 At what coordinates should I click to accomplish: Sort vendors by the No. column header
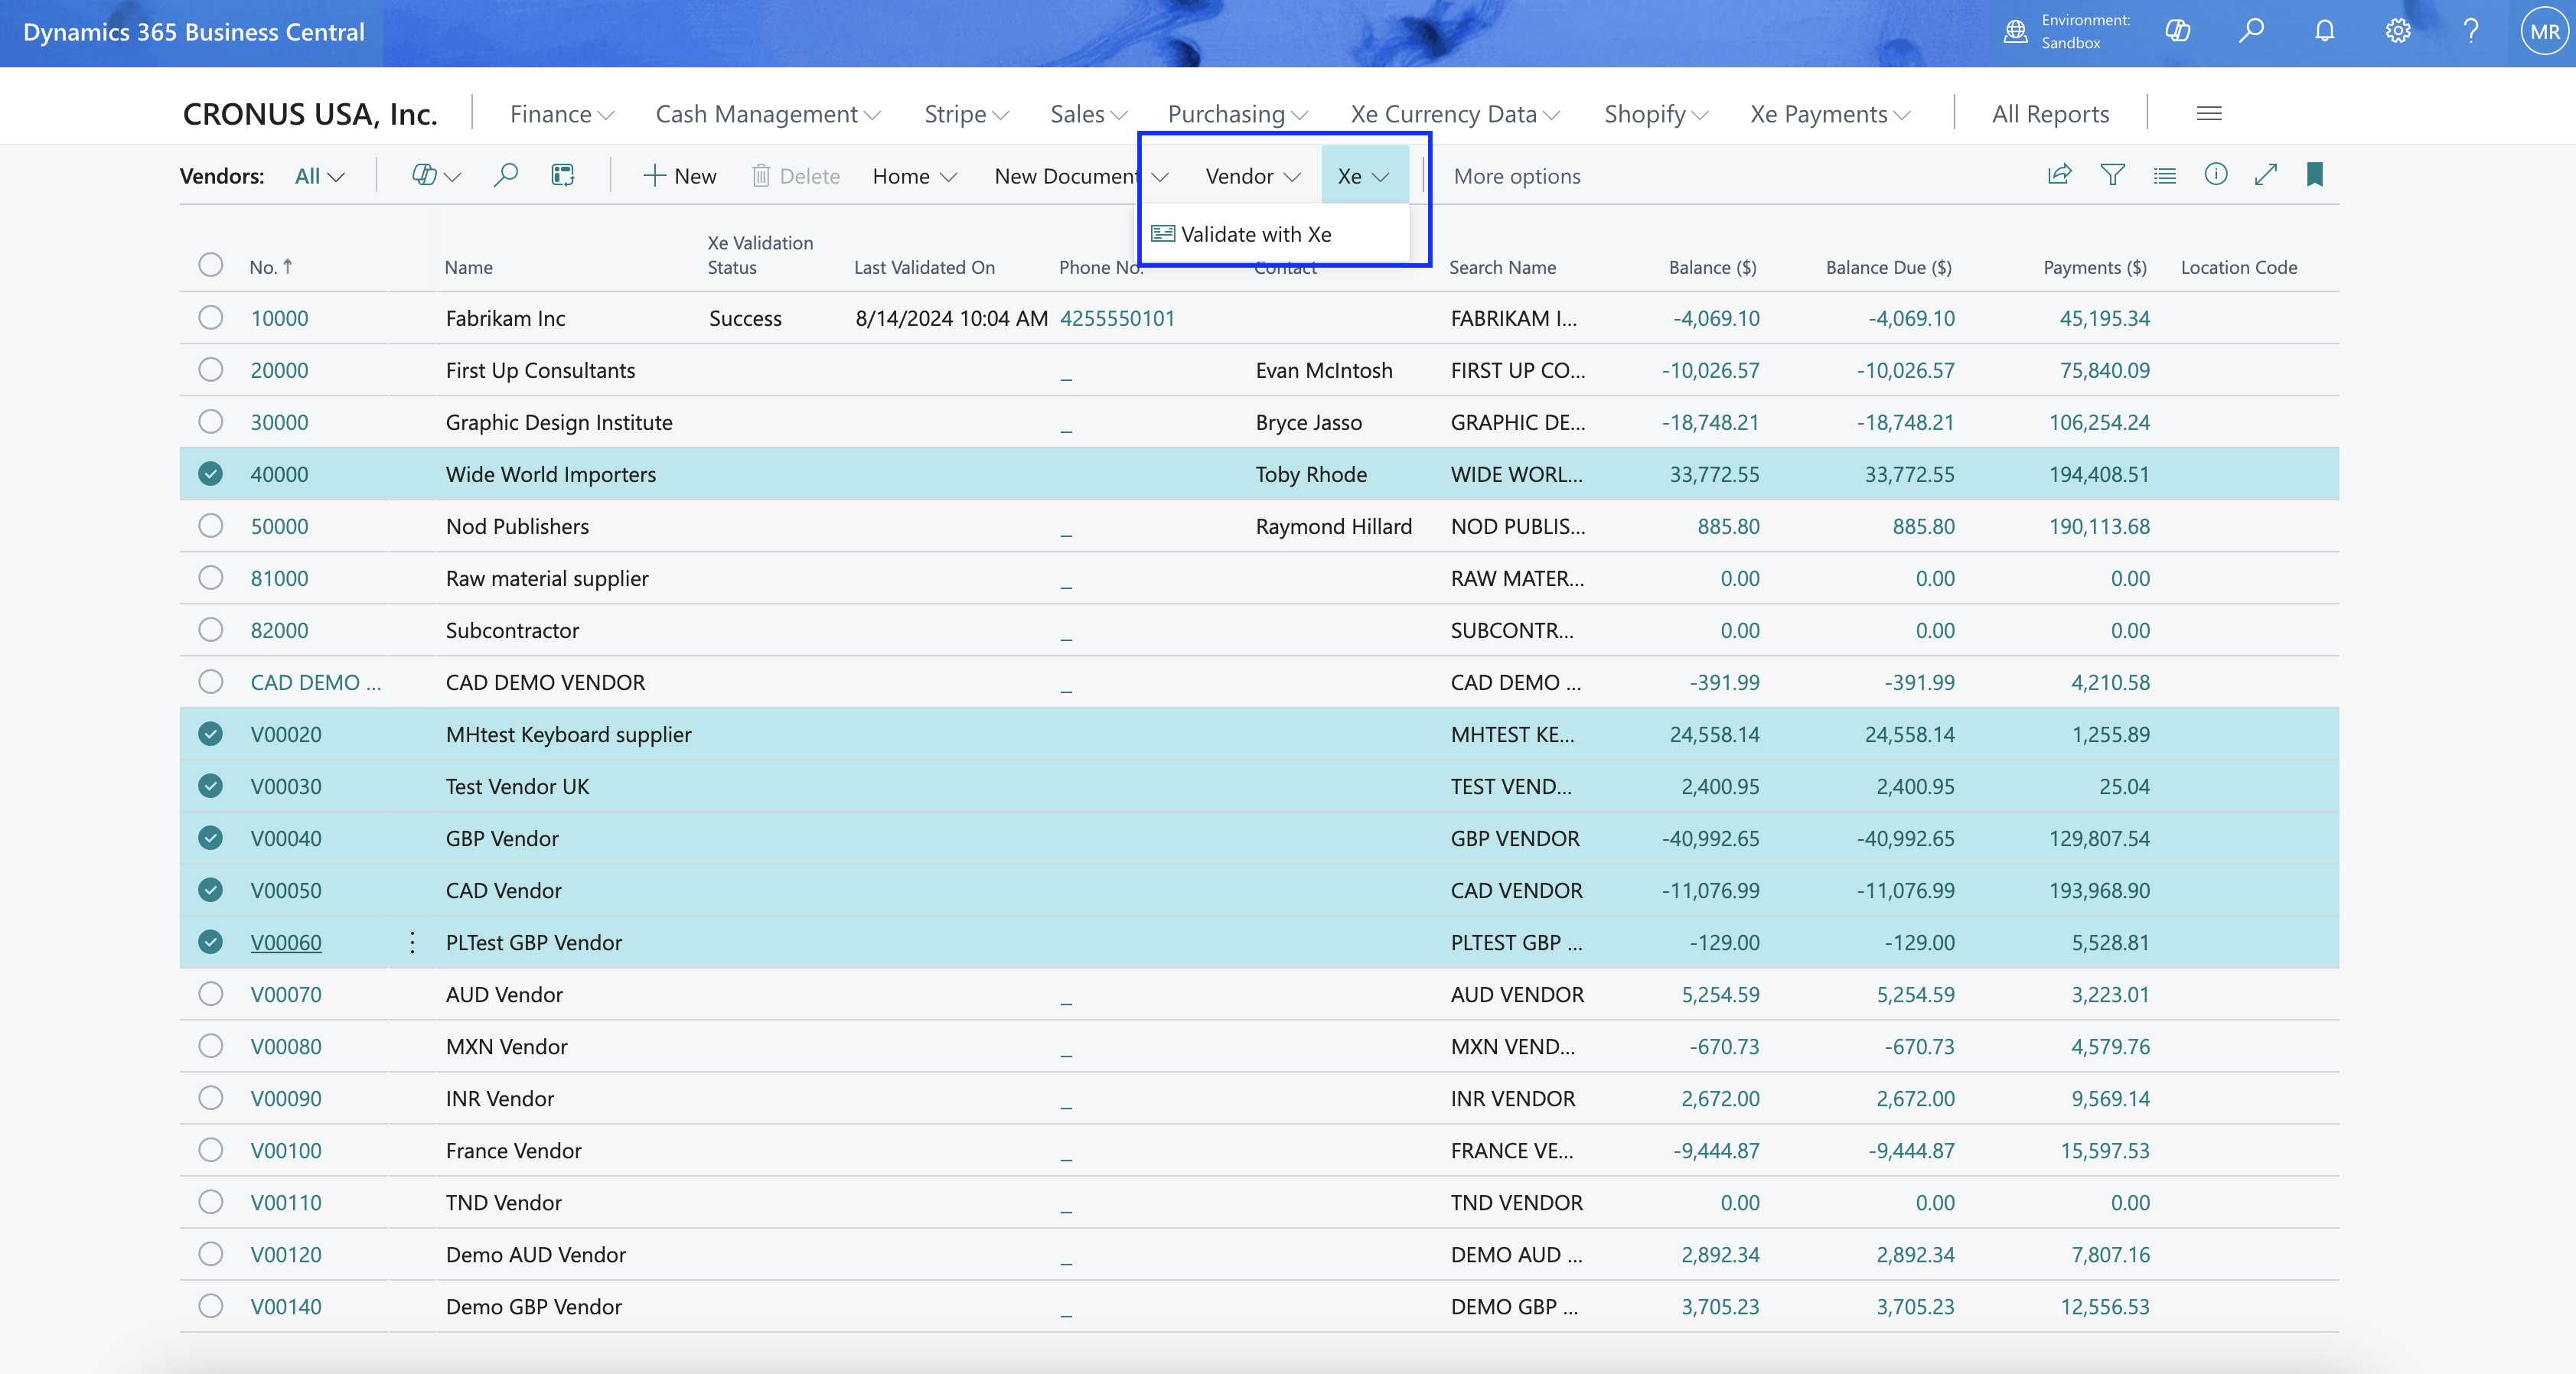(x=267, y=266)
